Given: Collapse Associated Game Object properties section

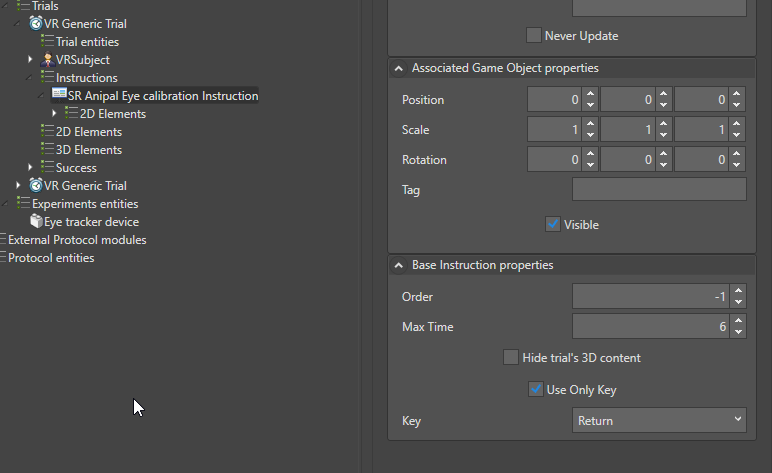Looking at the screenshot, I should coord(399,68).
